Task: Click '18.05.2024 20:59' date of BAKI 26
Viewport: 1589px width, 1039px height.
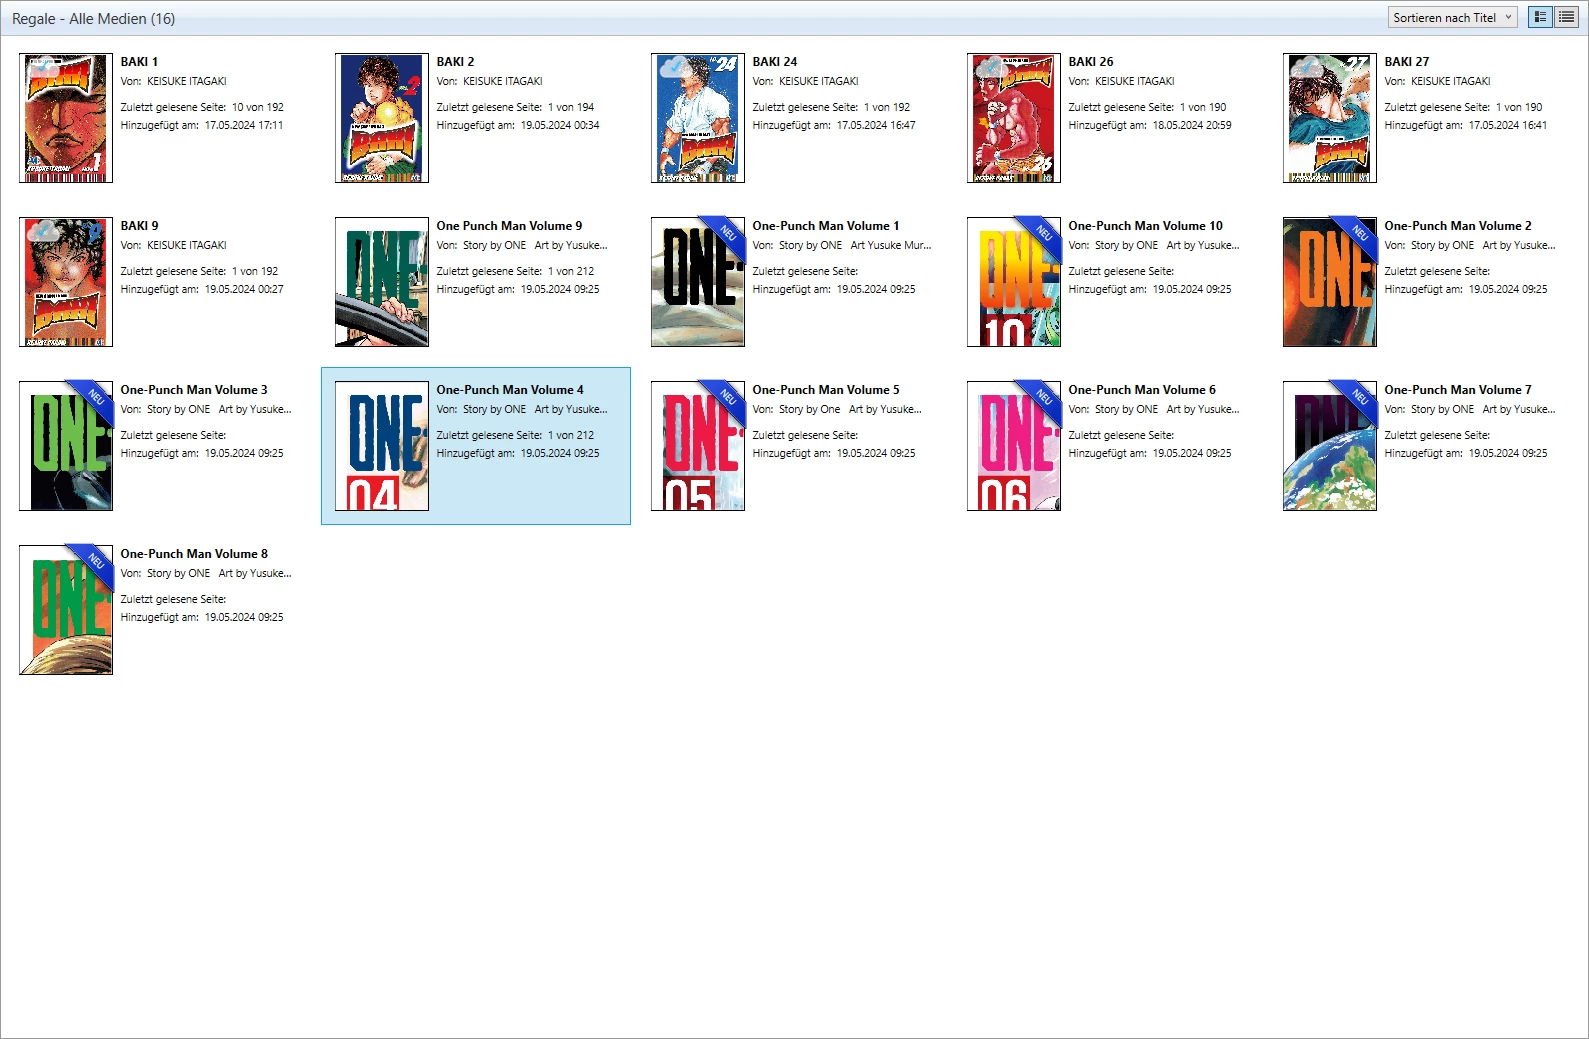Action: (x=1192, y=125)
